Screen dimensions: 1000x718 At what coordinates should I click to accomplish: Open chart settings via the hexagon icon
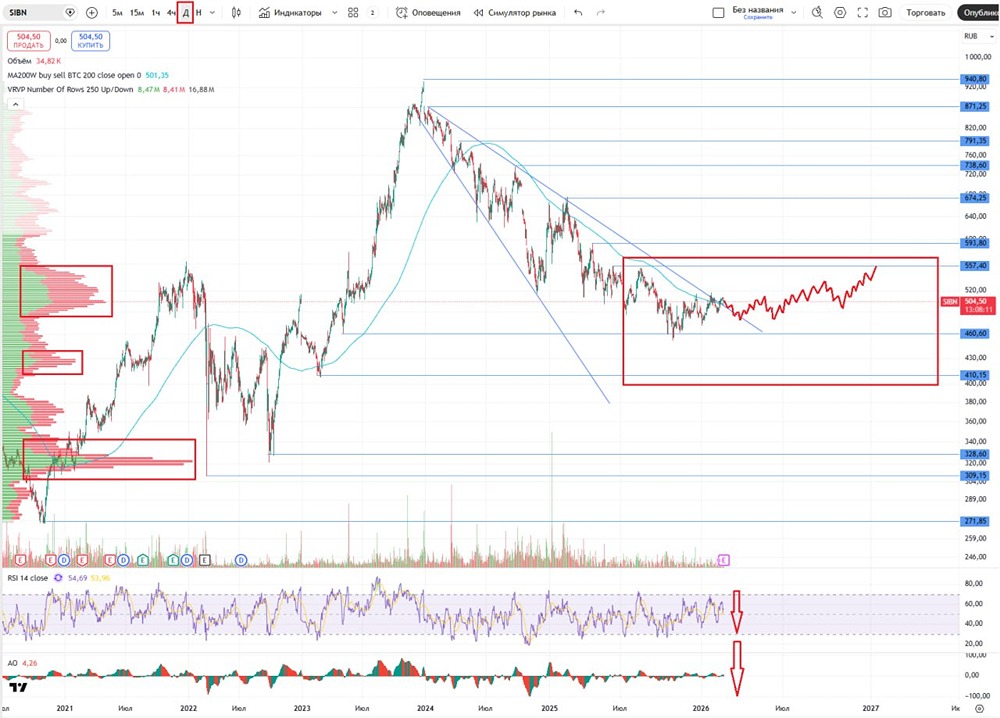(x=840, y=13)
